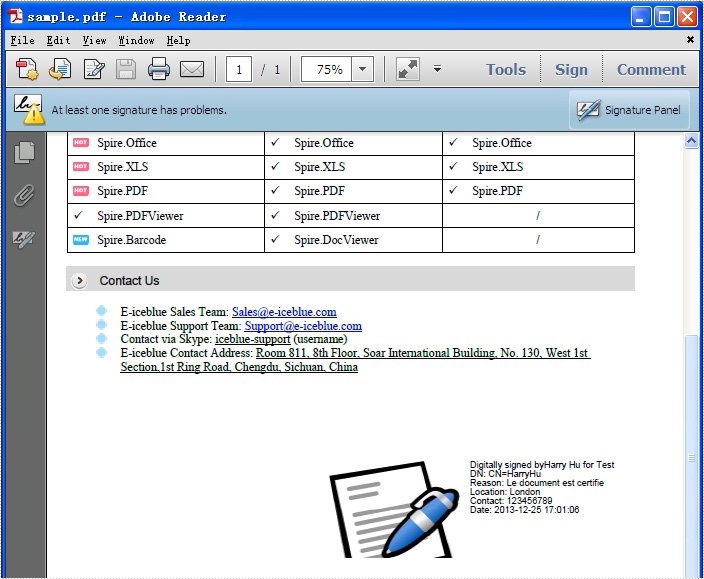Click the convert file to PDF icon
Viewport: 704px width, 579px height.
(60, 70)
